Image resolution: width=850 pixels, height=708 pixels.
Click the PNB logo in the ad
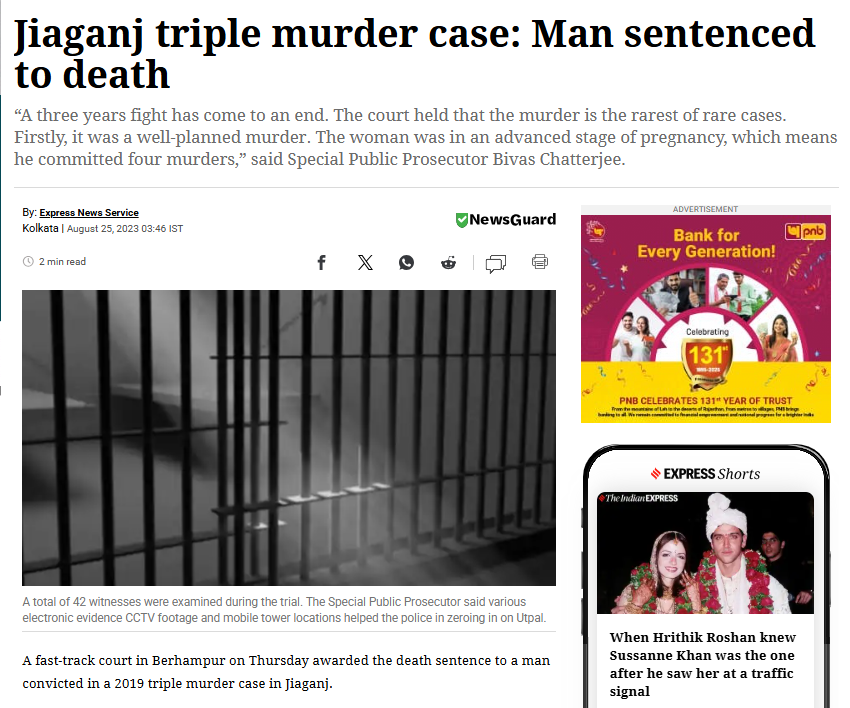pyautogui.click(x=806, y=231)
